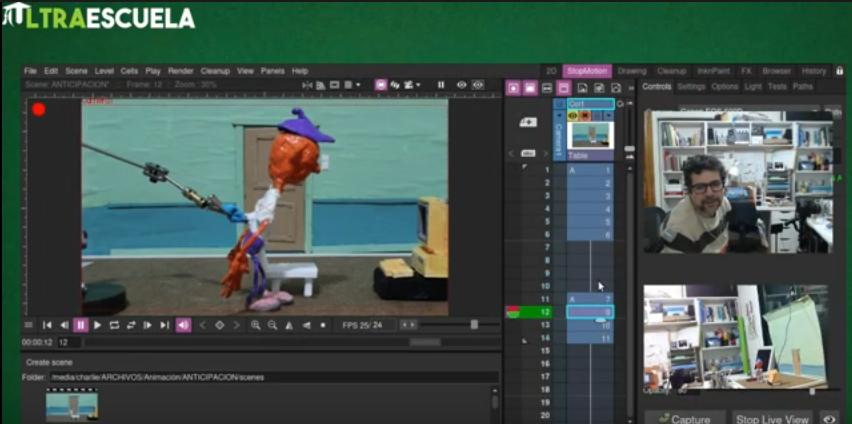This screenshot has width=852, height=424.
Task: Click the Zoom In magnifier icon
Action: click(256, 325)
